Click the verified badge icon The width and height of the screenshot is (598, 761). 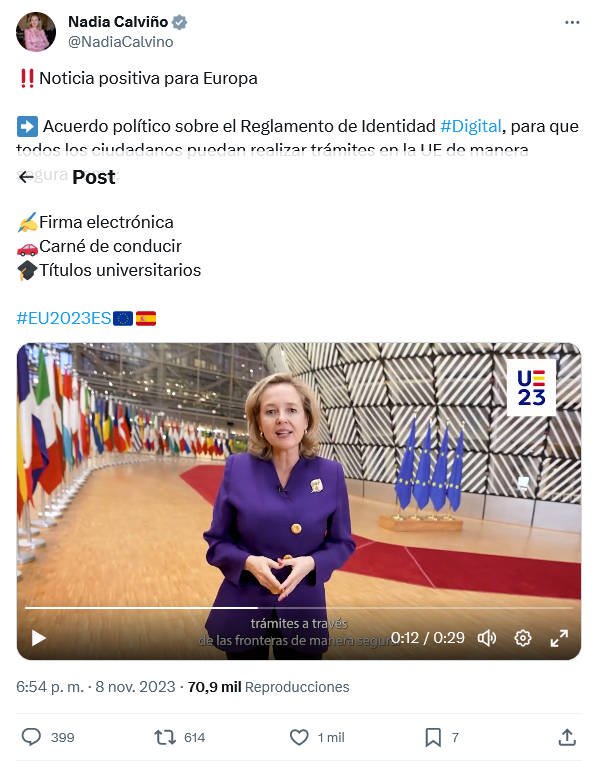coord(180,22)
